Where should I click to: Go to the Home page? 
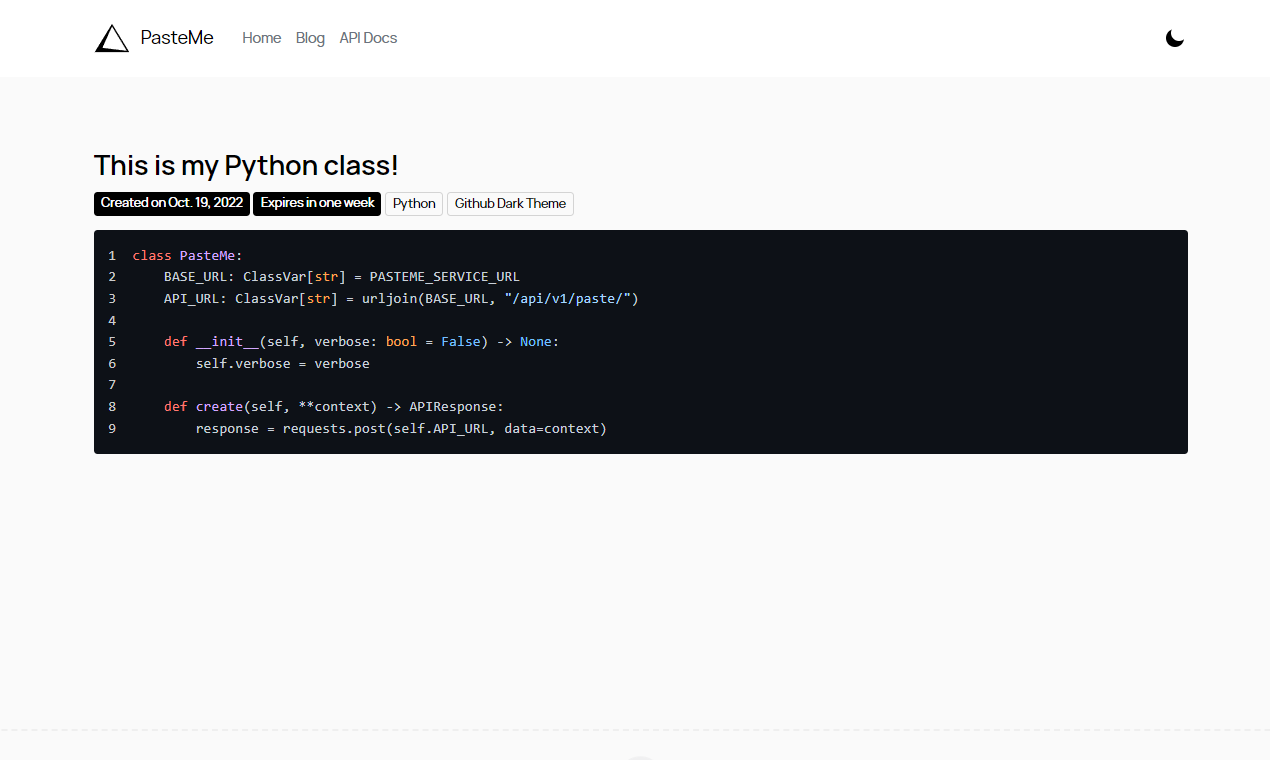pyautogui.click(x=262, y=38)
